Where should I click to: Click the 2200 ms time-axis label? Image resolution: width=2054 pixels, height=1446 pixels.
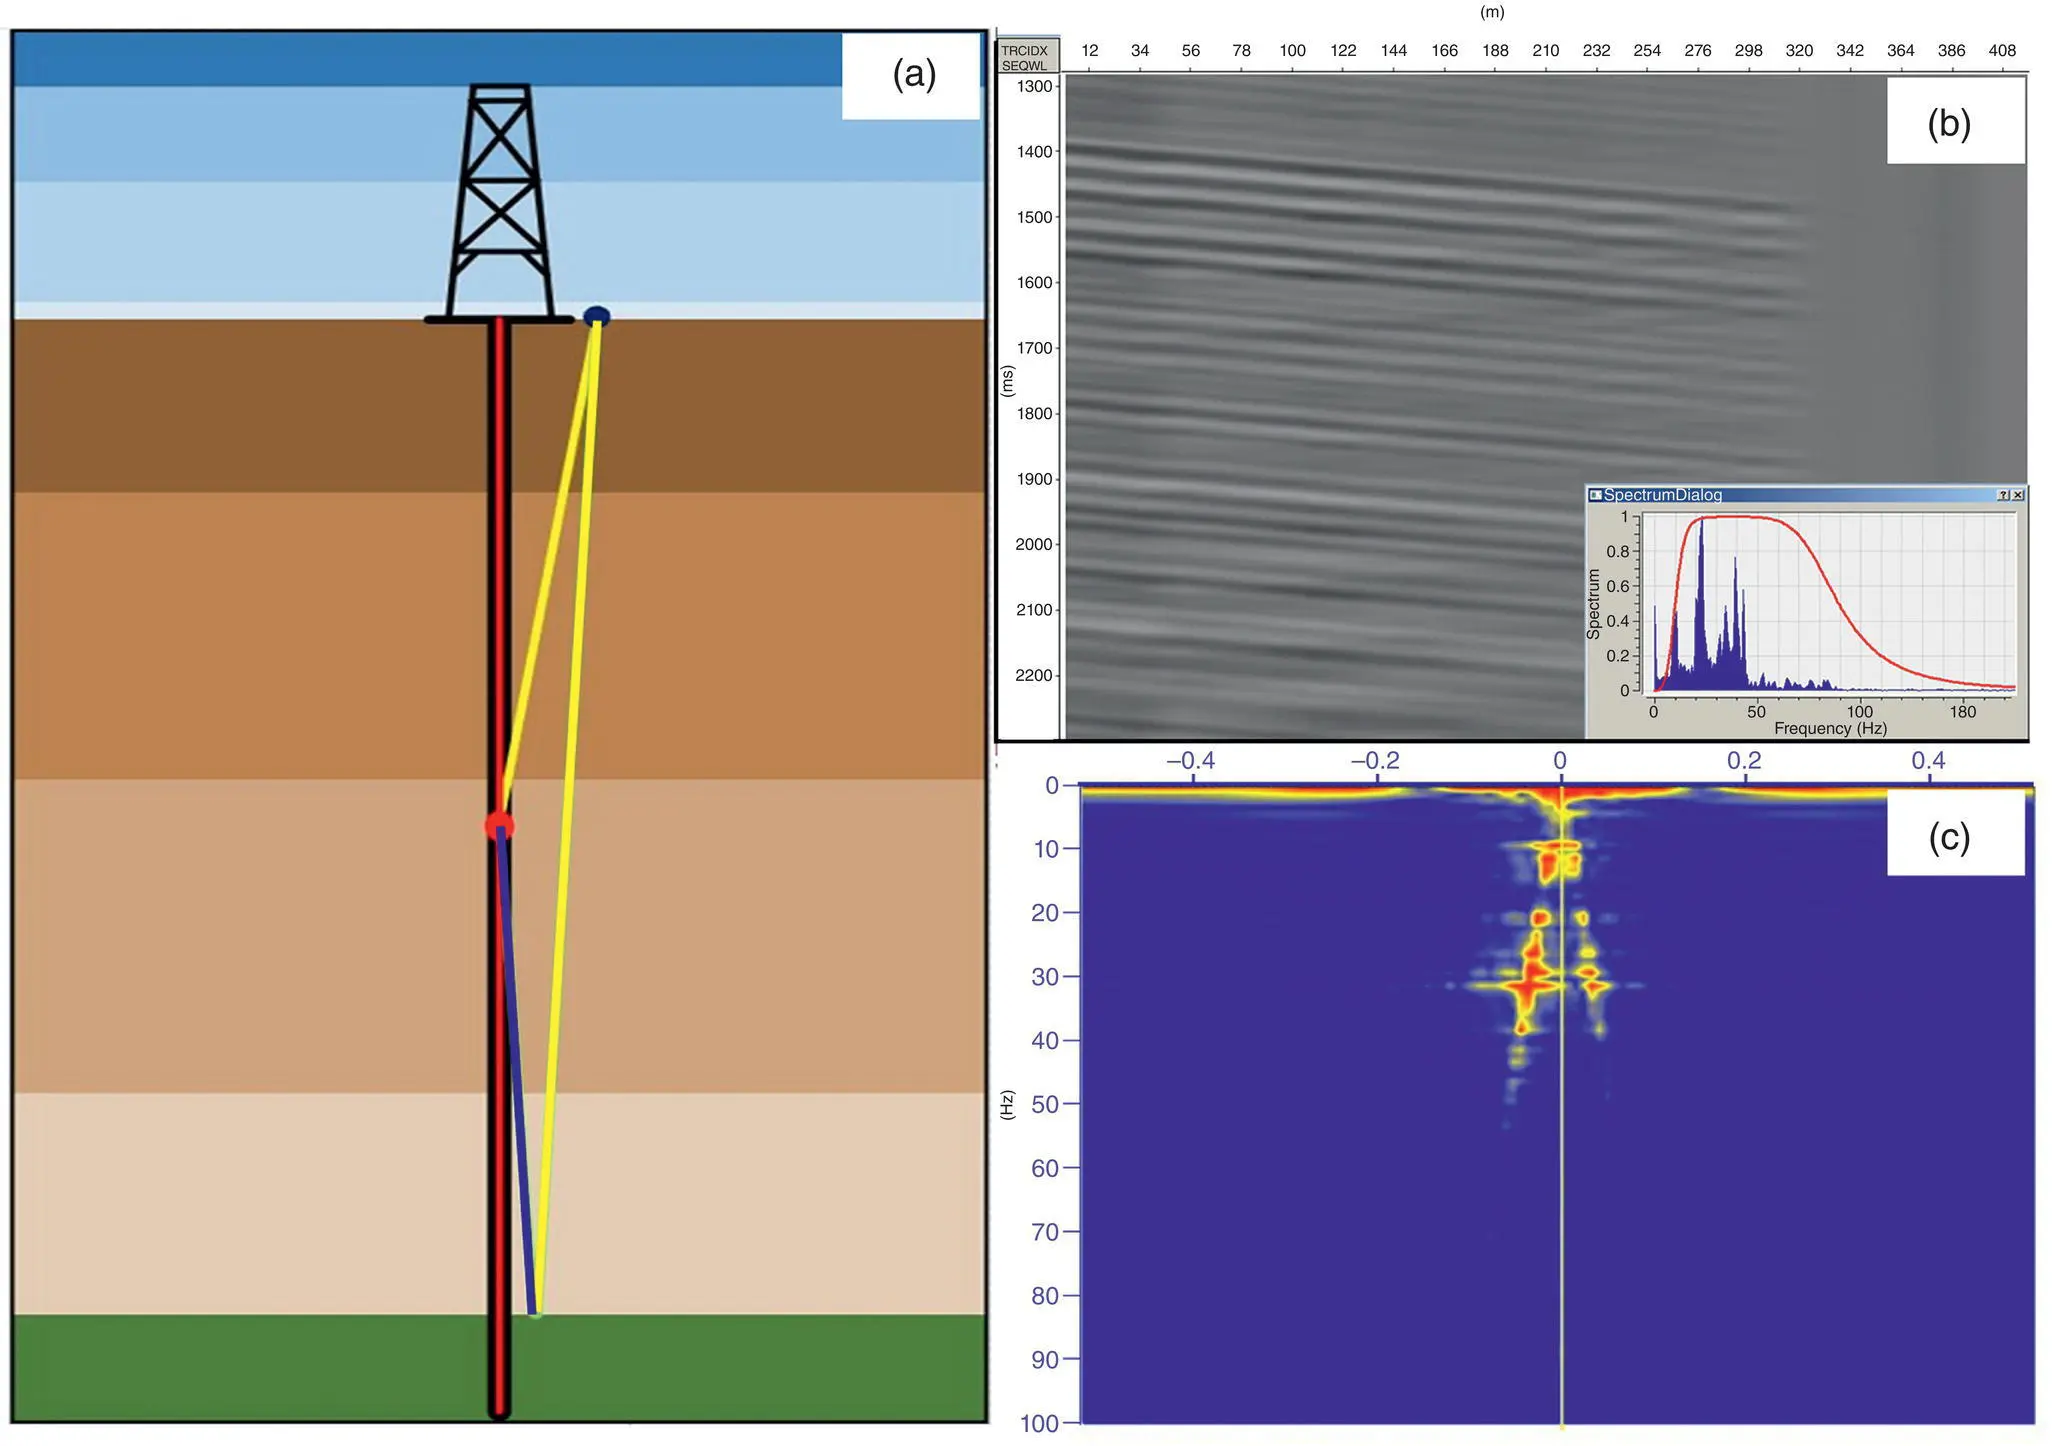(x=1034, y=676)
